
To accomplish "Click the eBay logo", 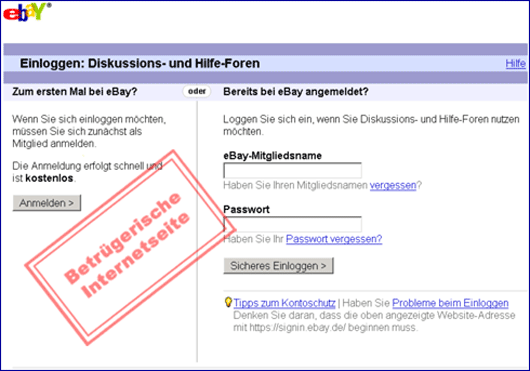I will click(27, 12).
